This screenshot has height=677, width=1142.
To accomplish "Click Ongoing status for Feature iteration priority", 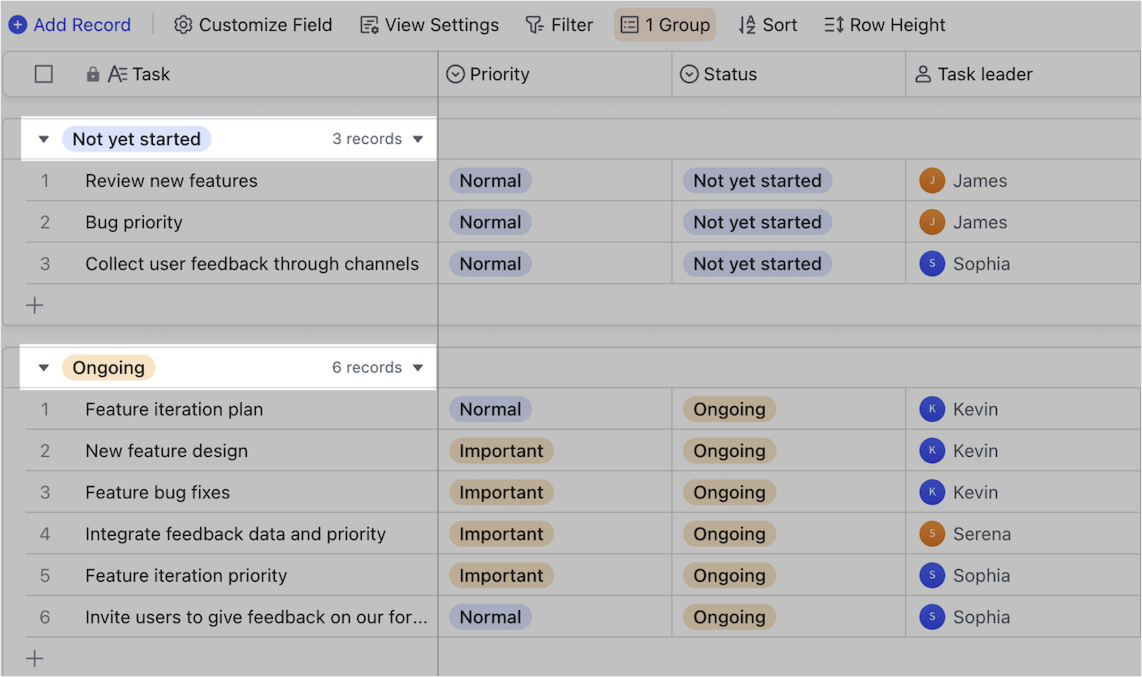I will (729, 575).
